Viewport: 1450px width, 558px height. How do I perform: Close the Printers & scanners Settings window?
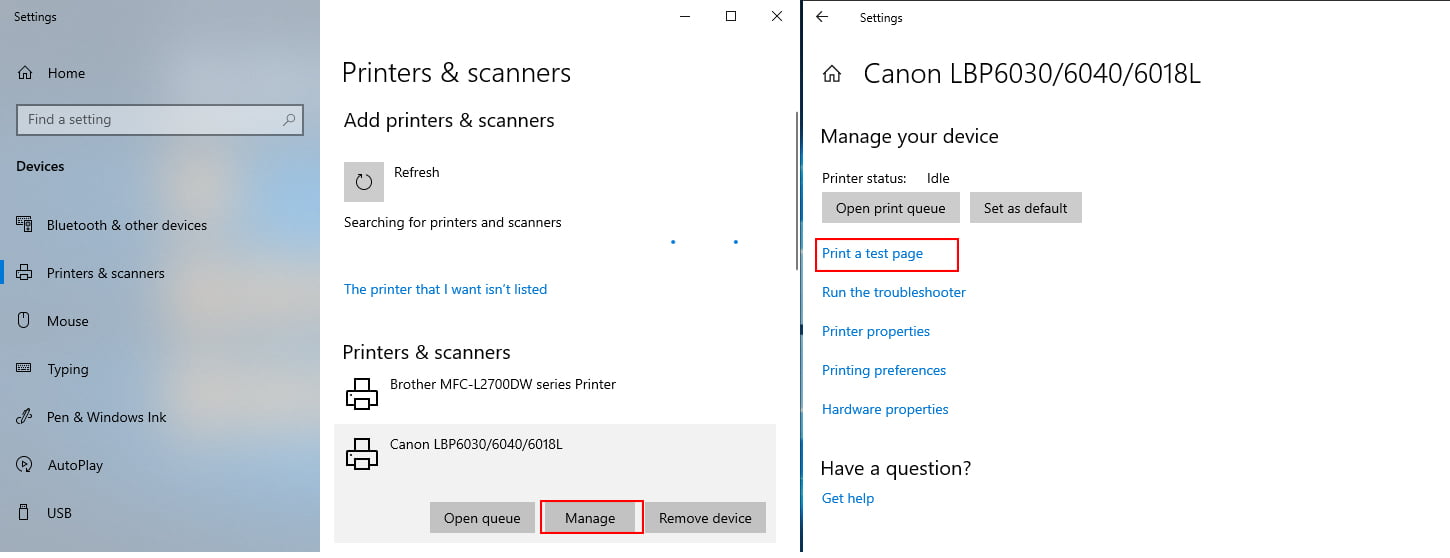(x=777, y=16)
